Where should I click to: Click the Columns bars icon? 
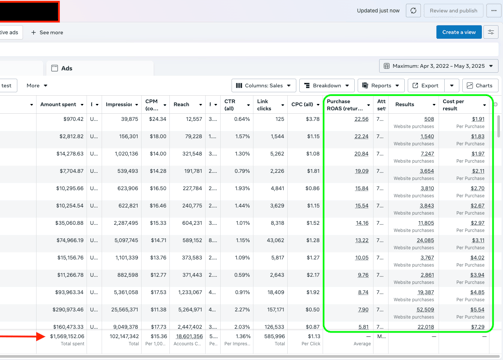point(239,86)
